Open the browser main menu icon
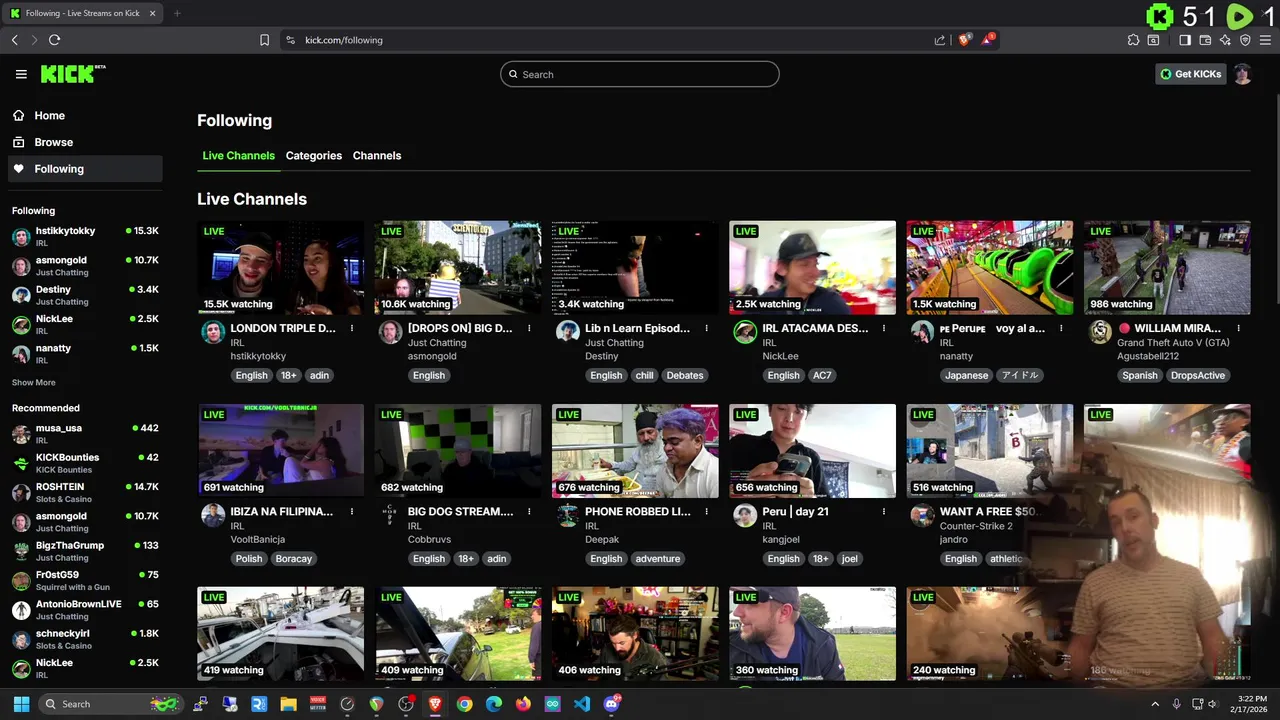 (1265, 40)
